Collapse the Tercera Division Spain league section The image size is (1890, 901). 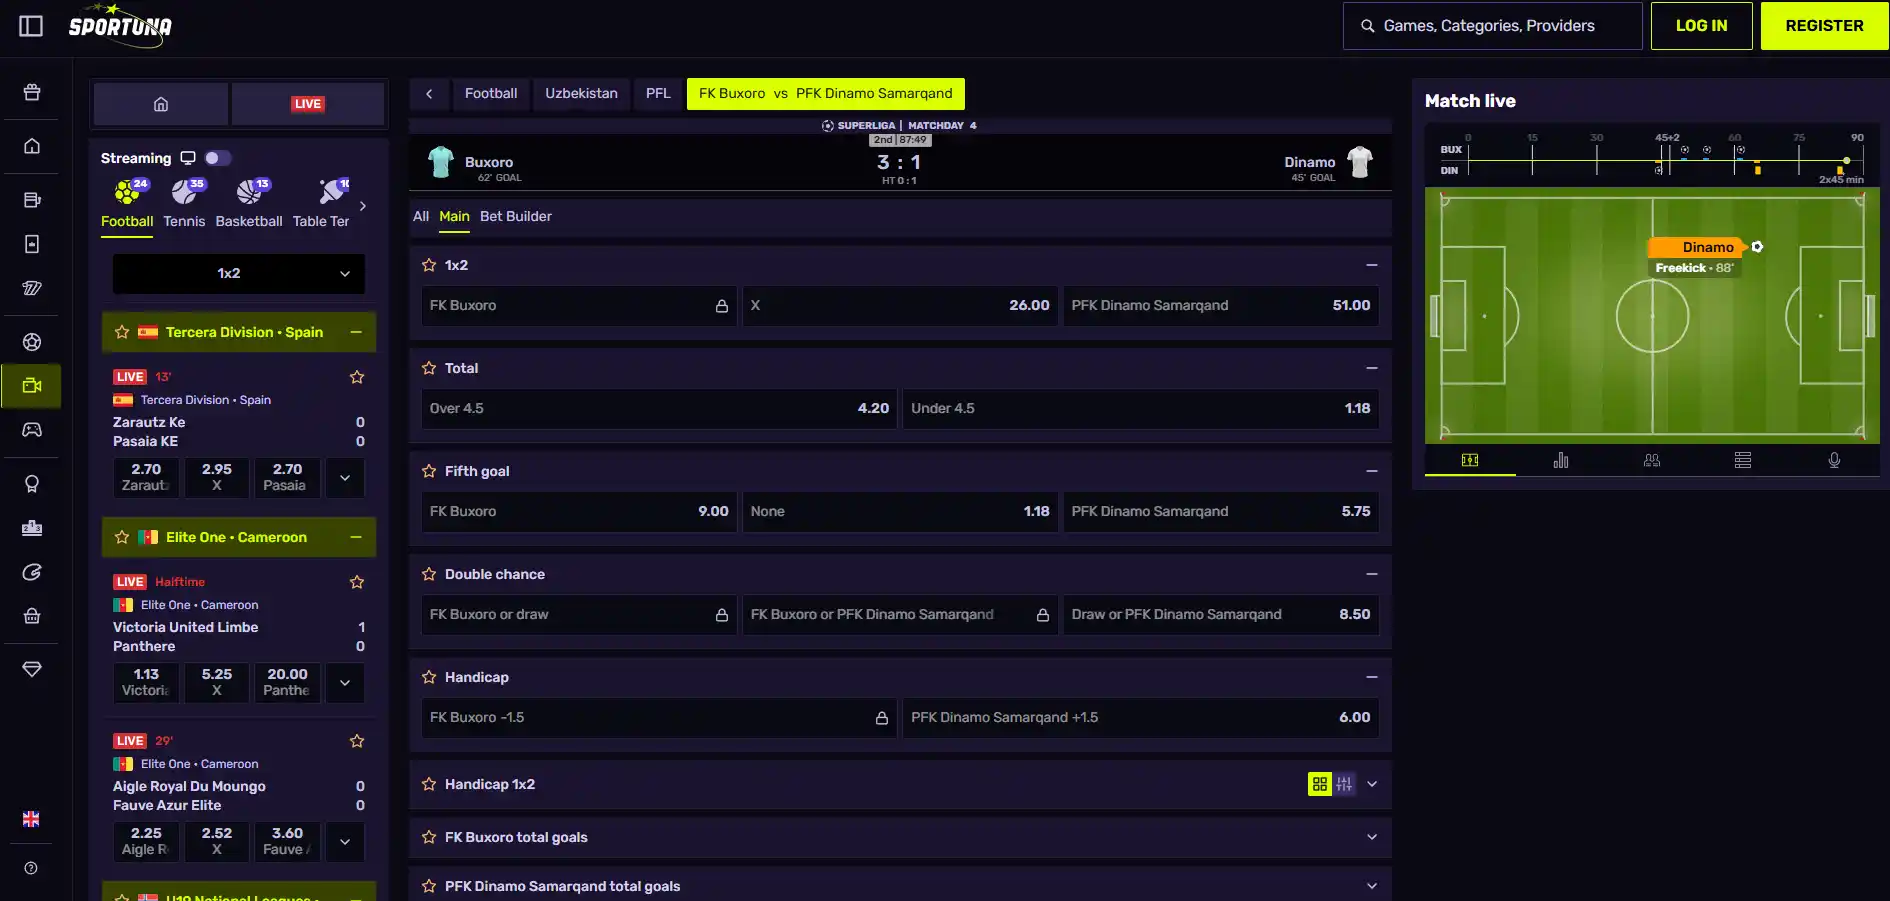[x=356, y=332]
